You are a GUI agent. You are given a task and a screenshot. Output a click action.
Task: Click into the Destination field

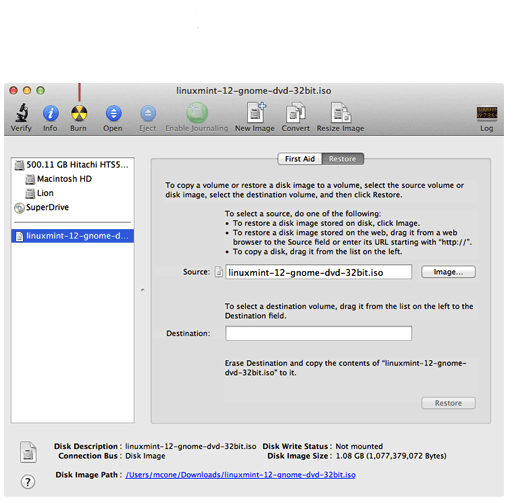[319, 333]
